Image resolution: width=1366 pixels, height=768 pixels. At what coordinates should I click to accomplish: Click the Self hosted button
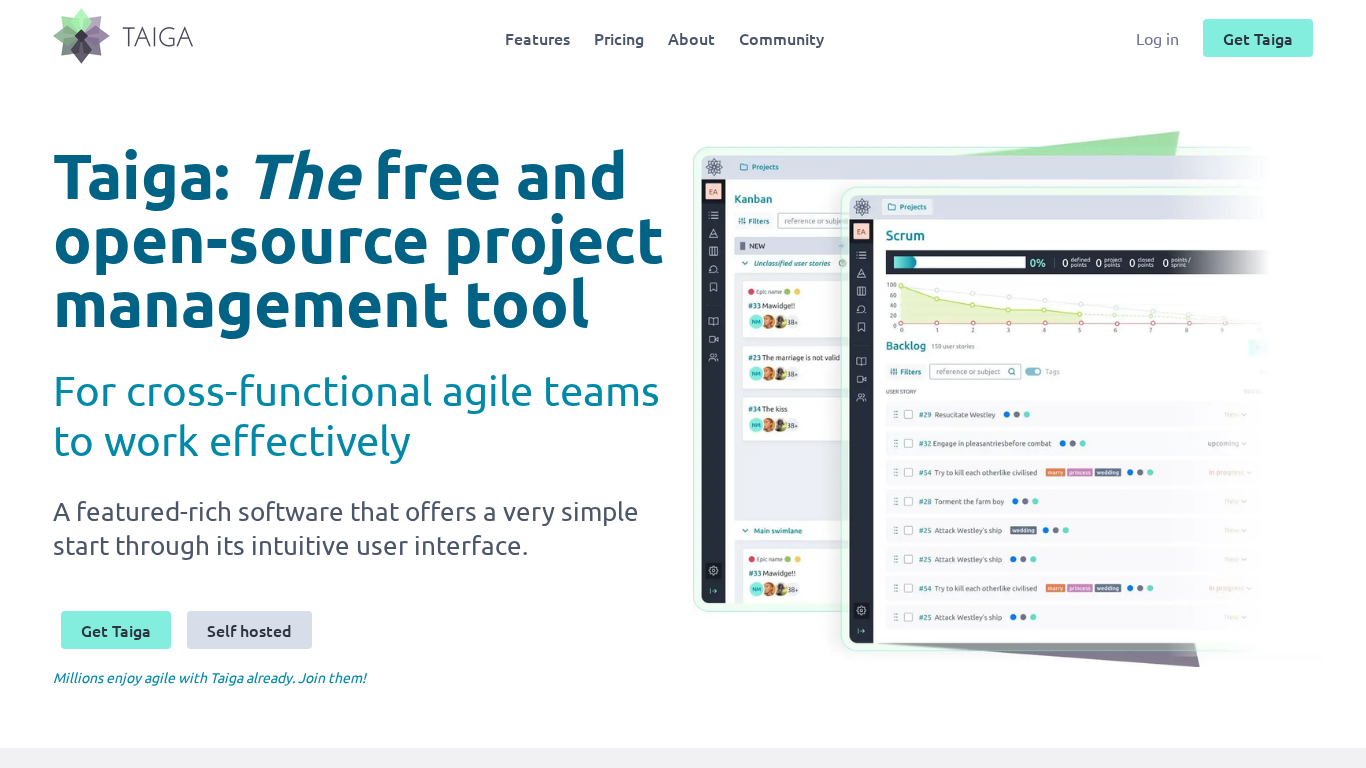[x=248, y=630]
